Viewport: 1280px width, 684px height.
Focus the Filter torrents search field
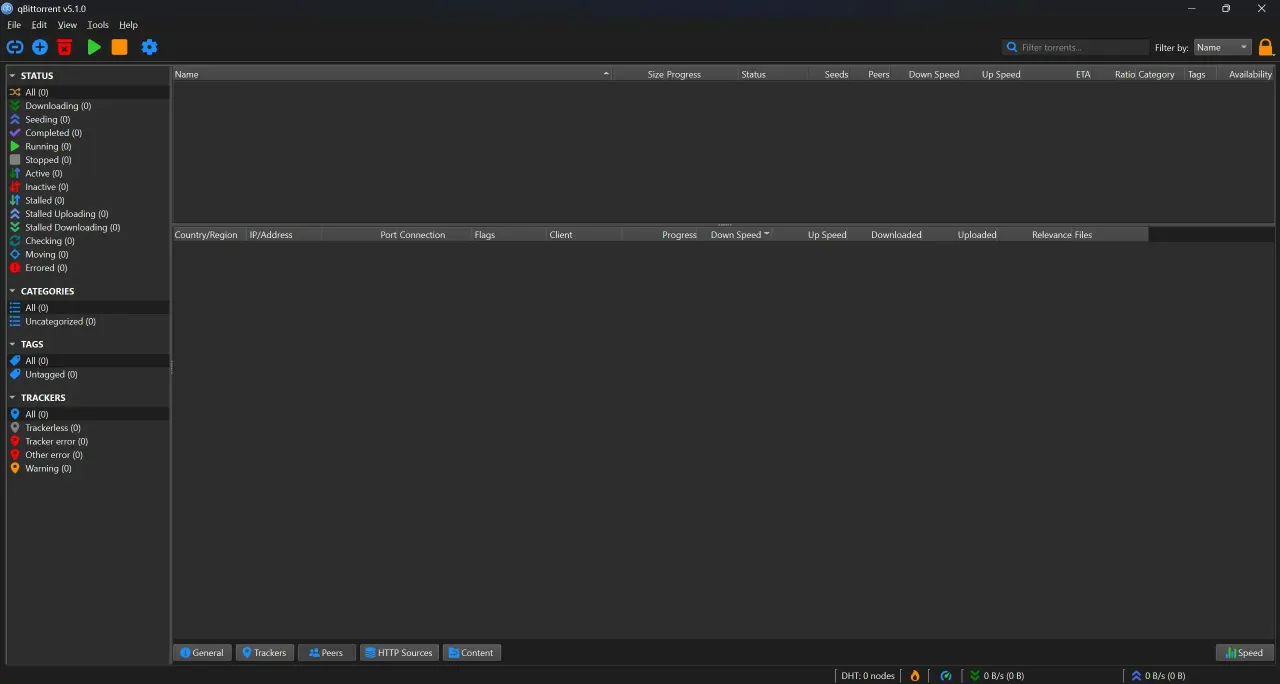(1076, 47)
